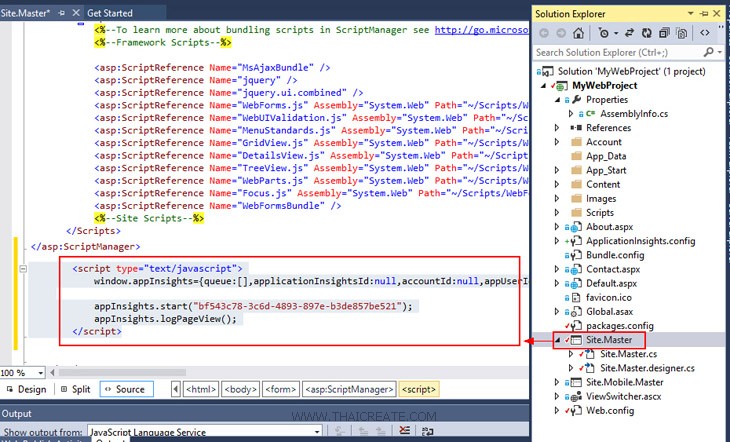Expand the Images folder
Image resolution: width=730 pixels, height=442 pixels.
click(557, 198)
